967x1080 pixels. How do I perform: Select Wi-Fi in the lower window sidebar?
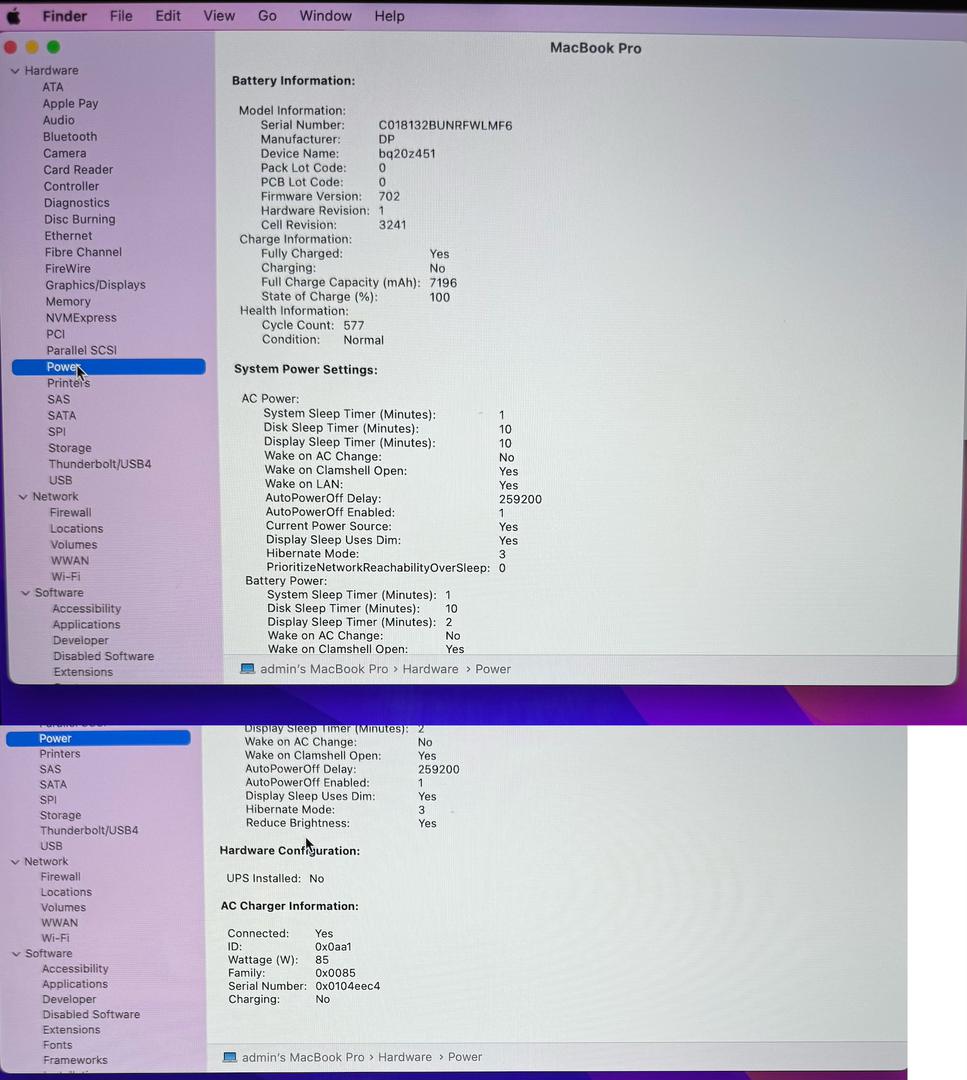[x=55, y=938]
